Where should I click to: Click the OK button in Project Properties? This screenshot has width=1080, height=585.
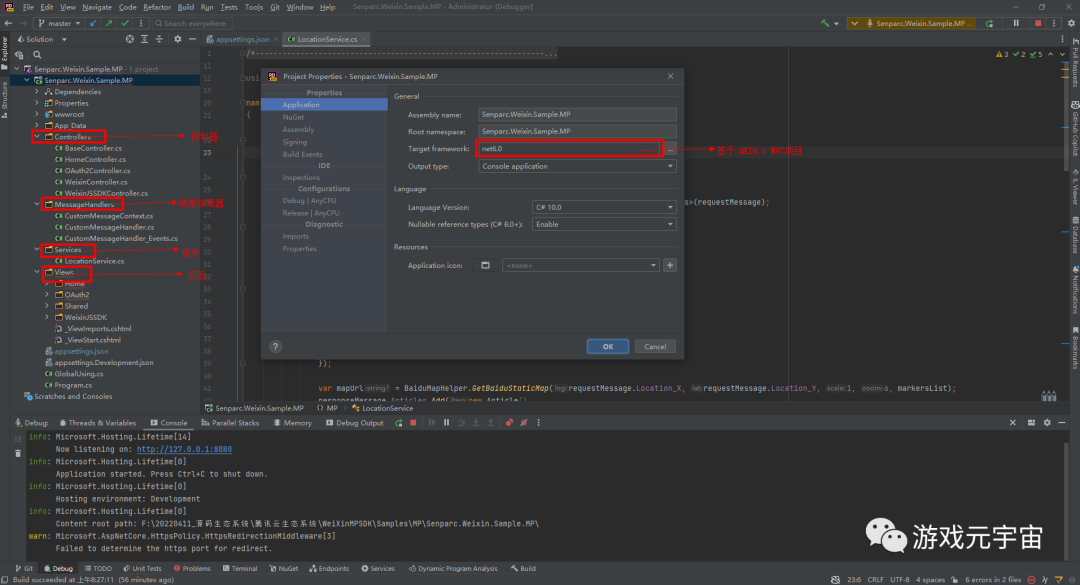(608, 346)
